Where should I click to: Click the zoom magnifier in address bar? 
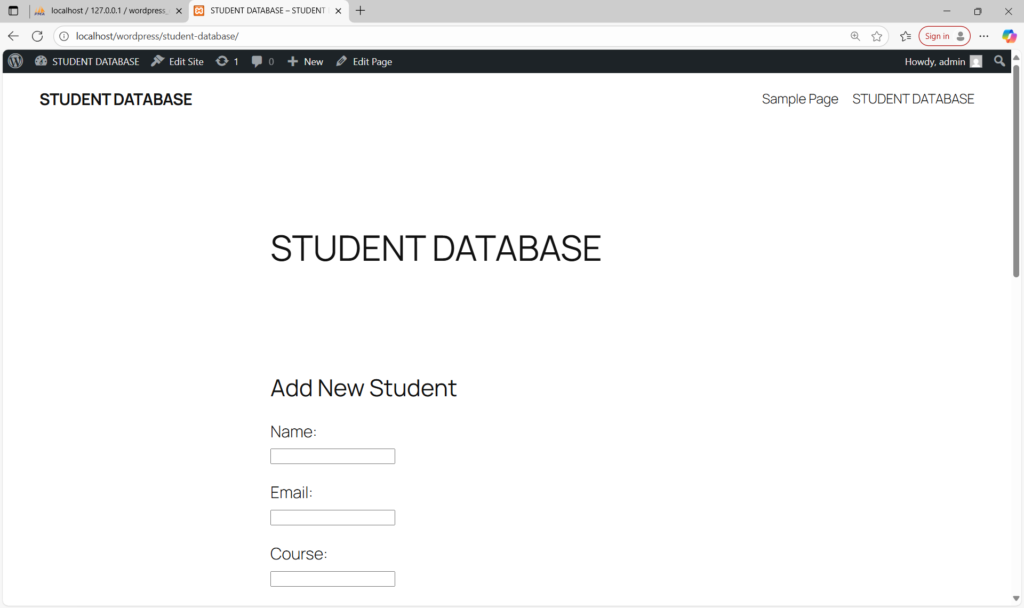click(x=855, y=36)
